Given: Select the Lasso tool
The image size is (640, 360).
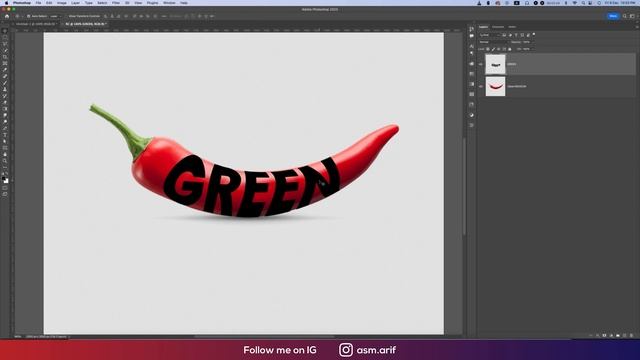Looking at the screenshot, I should [5, 44].
